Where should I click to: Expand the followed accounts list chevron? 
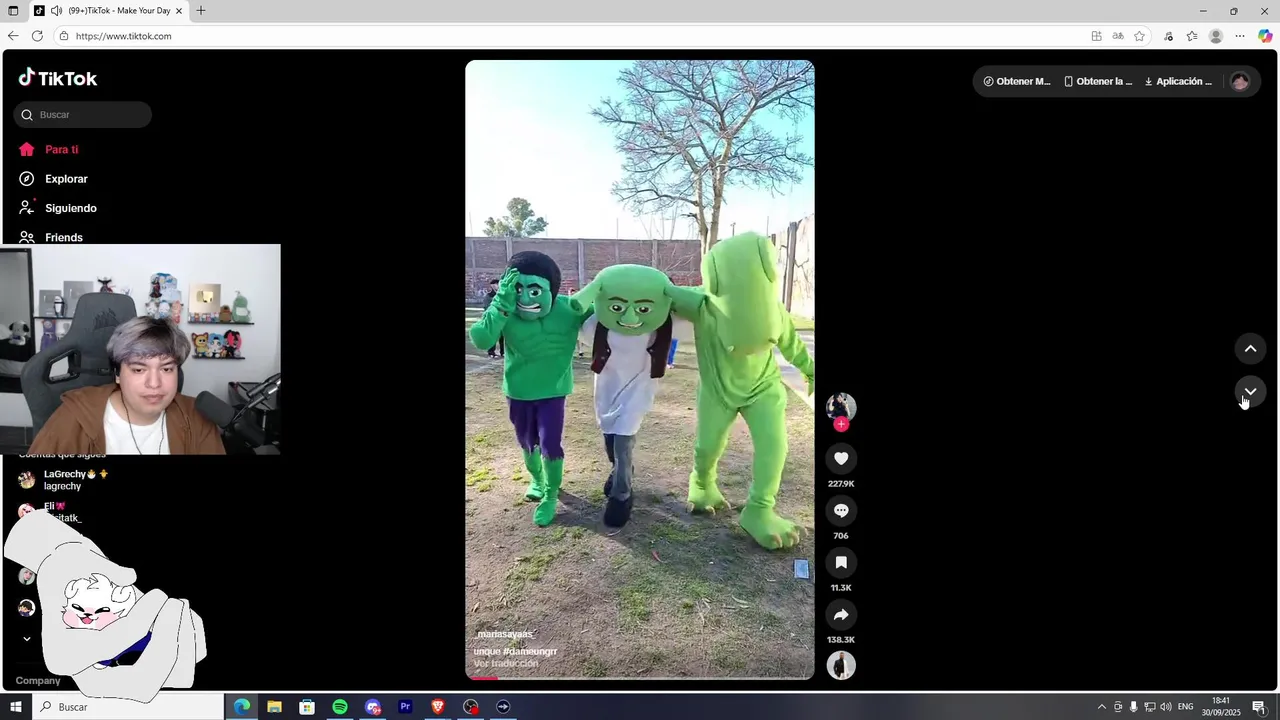[27, 638]
